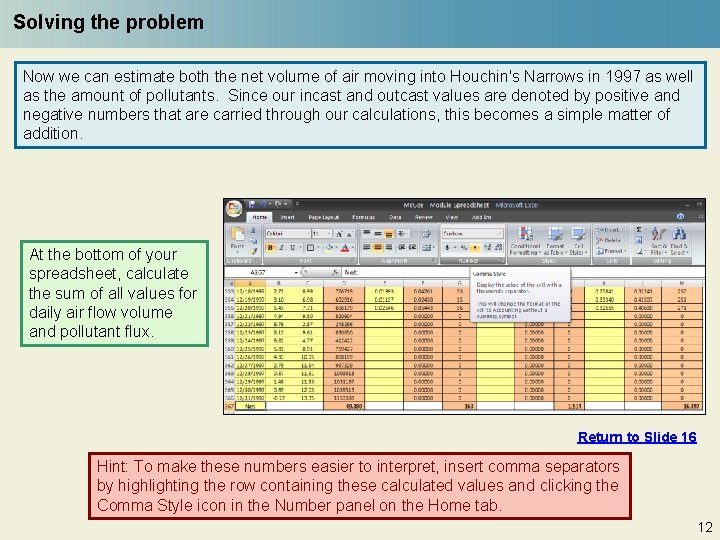The width and height of the screenshot is (720, 540).
Task: Open the Format cells dropdown
Action: point(609,251)
